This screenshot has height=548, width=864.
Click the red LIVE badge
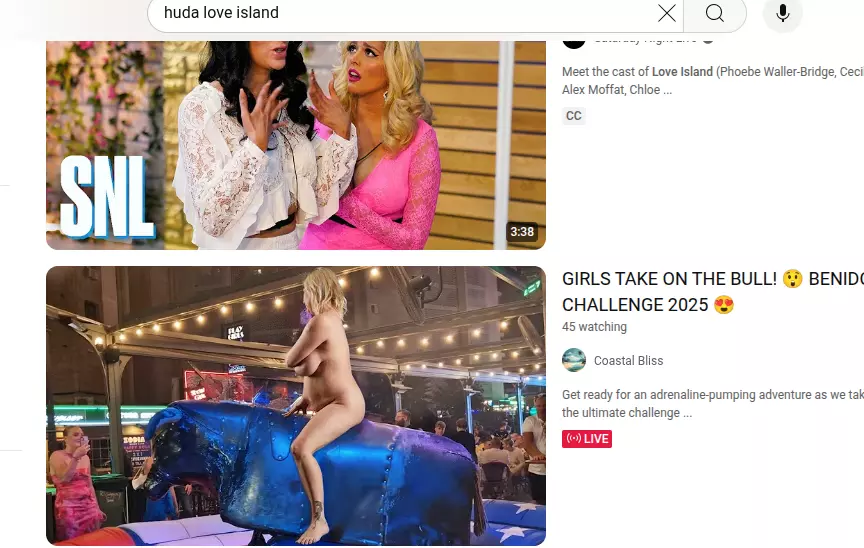[x=587, y=439]
